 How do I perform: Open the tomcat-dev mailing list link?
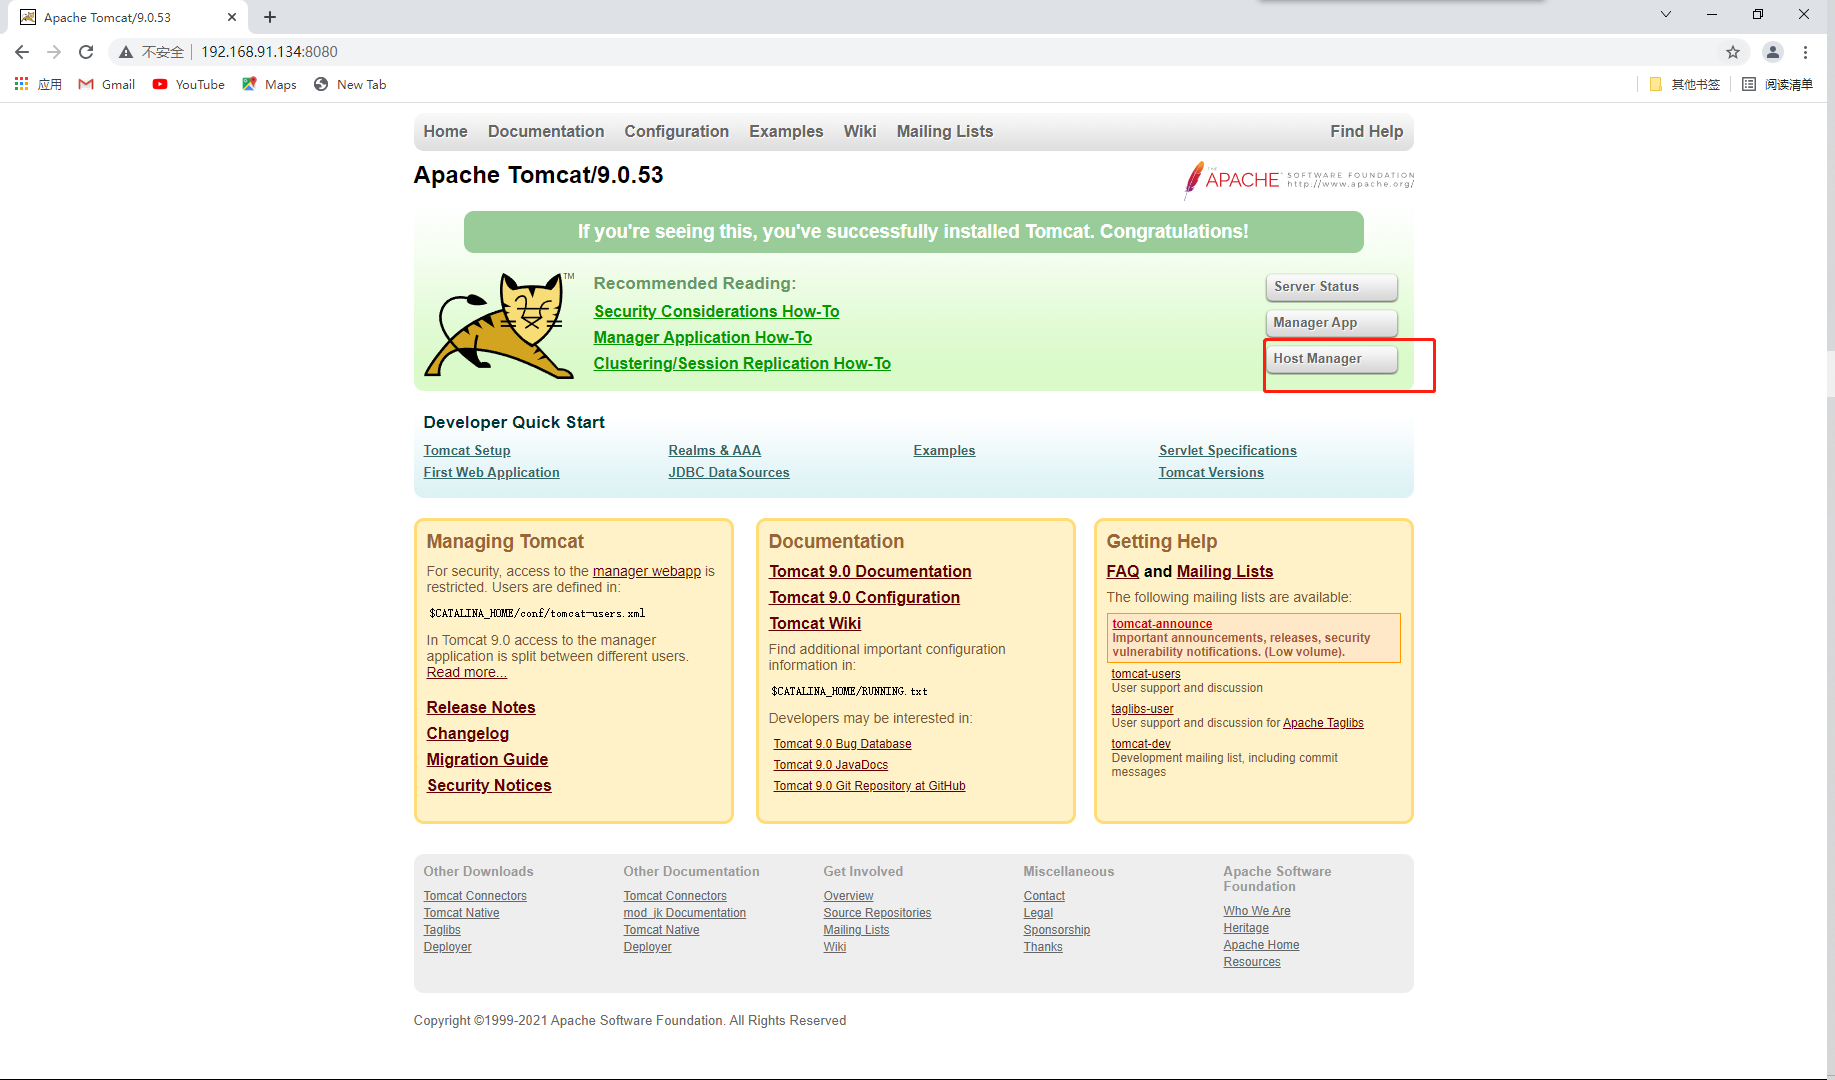click(1141, 744)
